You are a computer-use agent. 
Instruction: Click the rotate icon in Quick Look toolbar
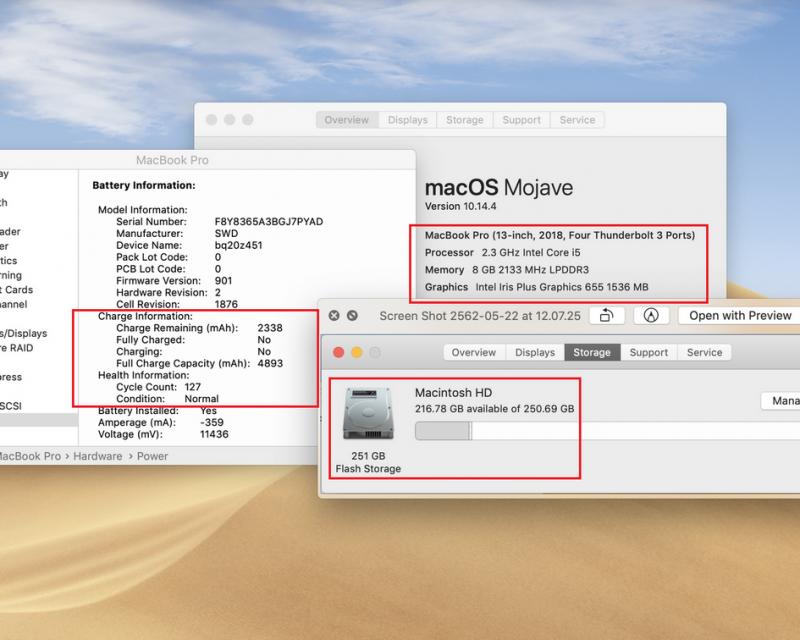click(606, 316)
